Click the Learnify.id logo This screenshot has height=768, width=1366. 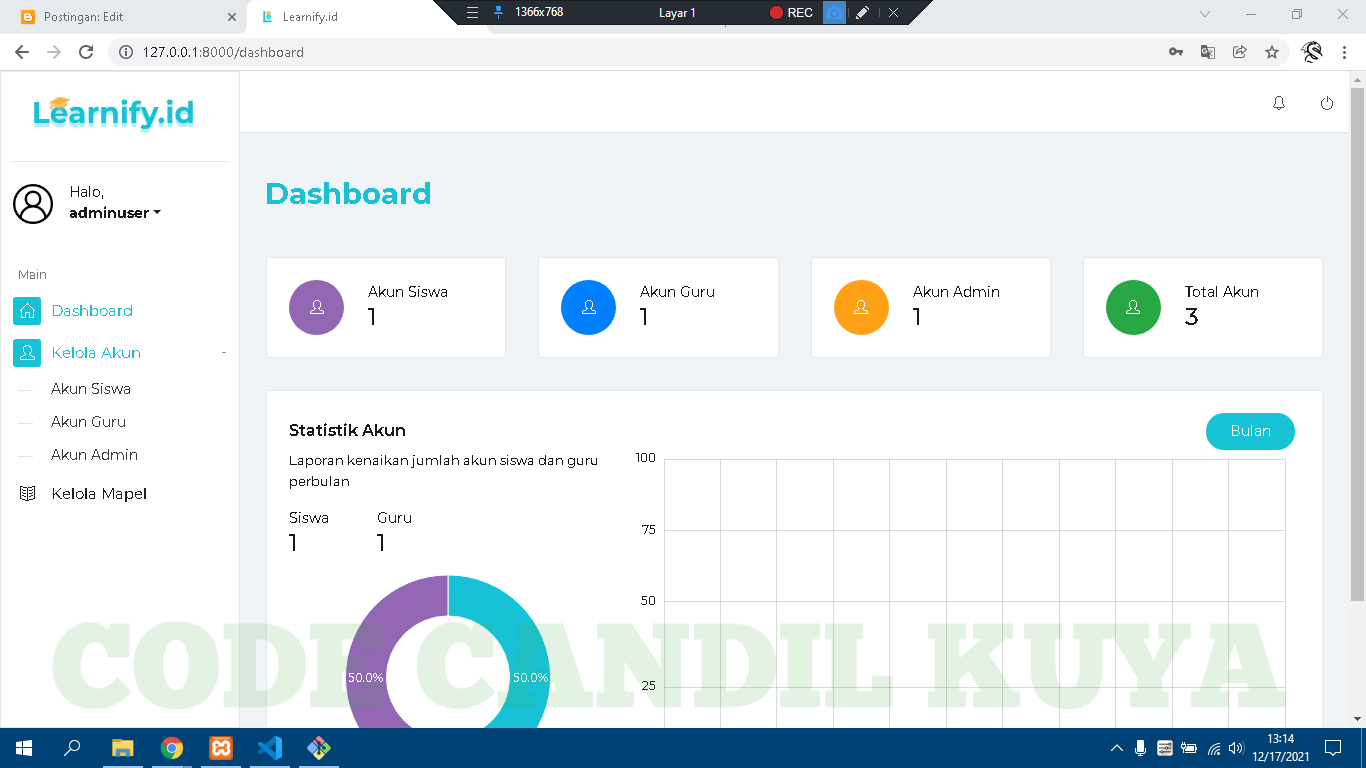point(113,113)
